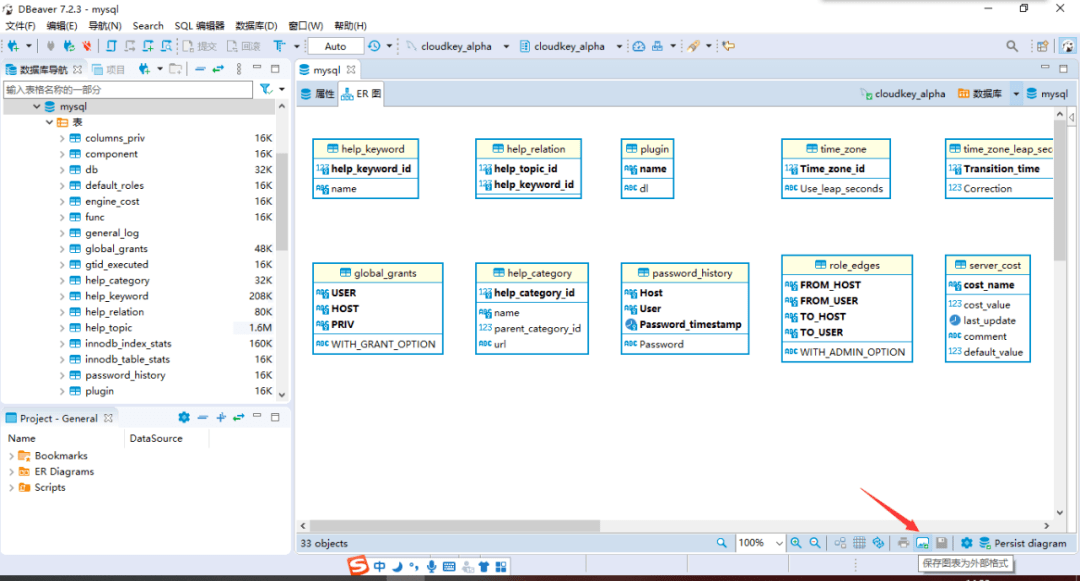Open the 数据库(D) menu
This screenshot has width=1080, height=581.
(256, 25)
